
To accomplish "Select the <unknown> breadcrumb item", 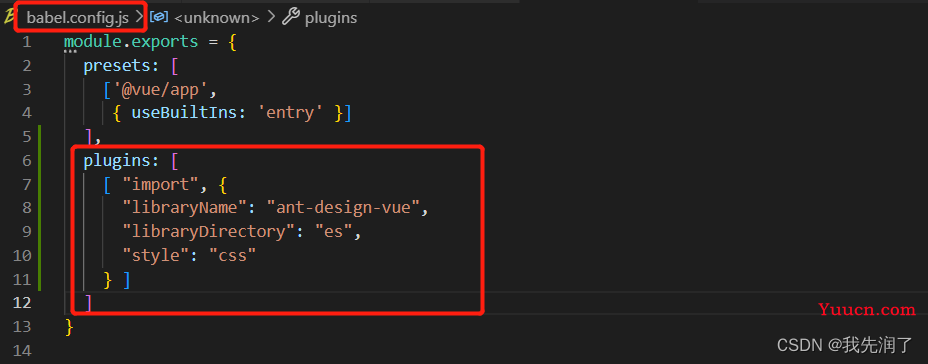I will [x=217, y=18].
